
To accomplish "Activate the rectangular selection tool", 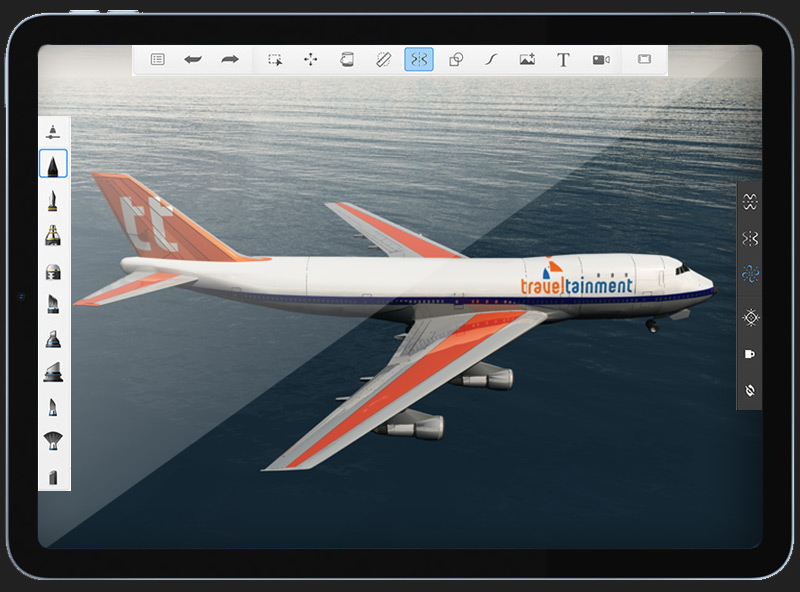I will tap(275, 60).
